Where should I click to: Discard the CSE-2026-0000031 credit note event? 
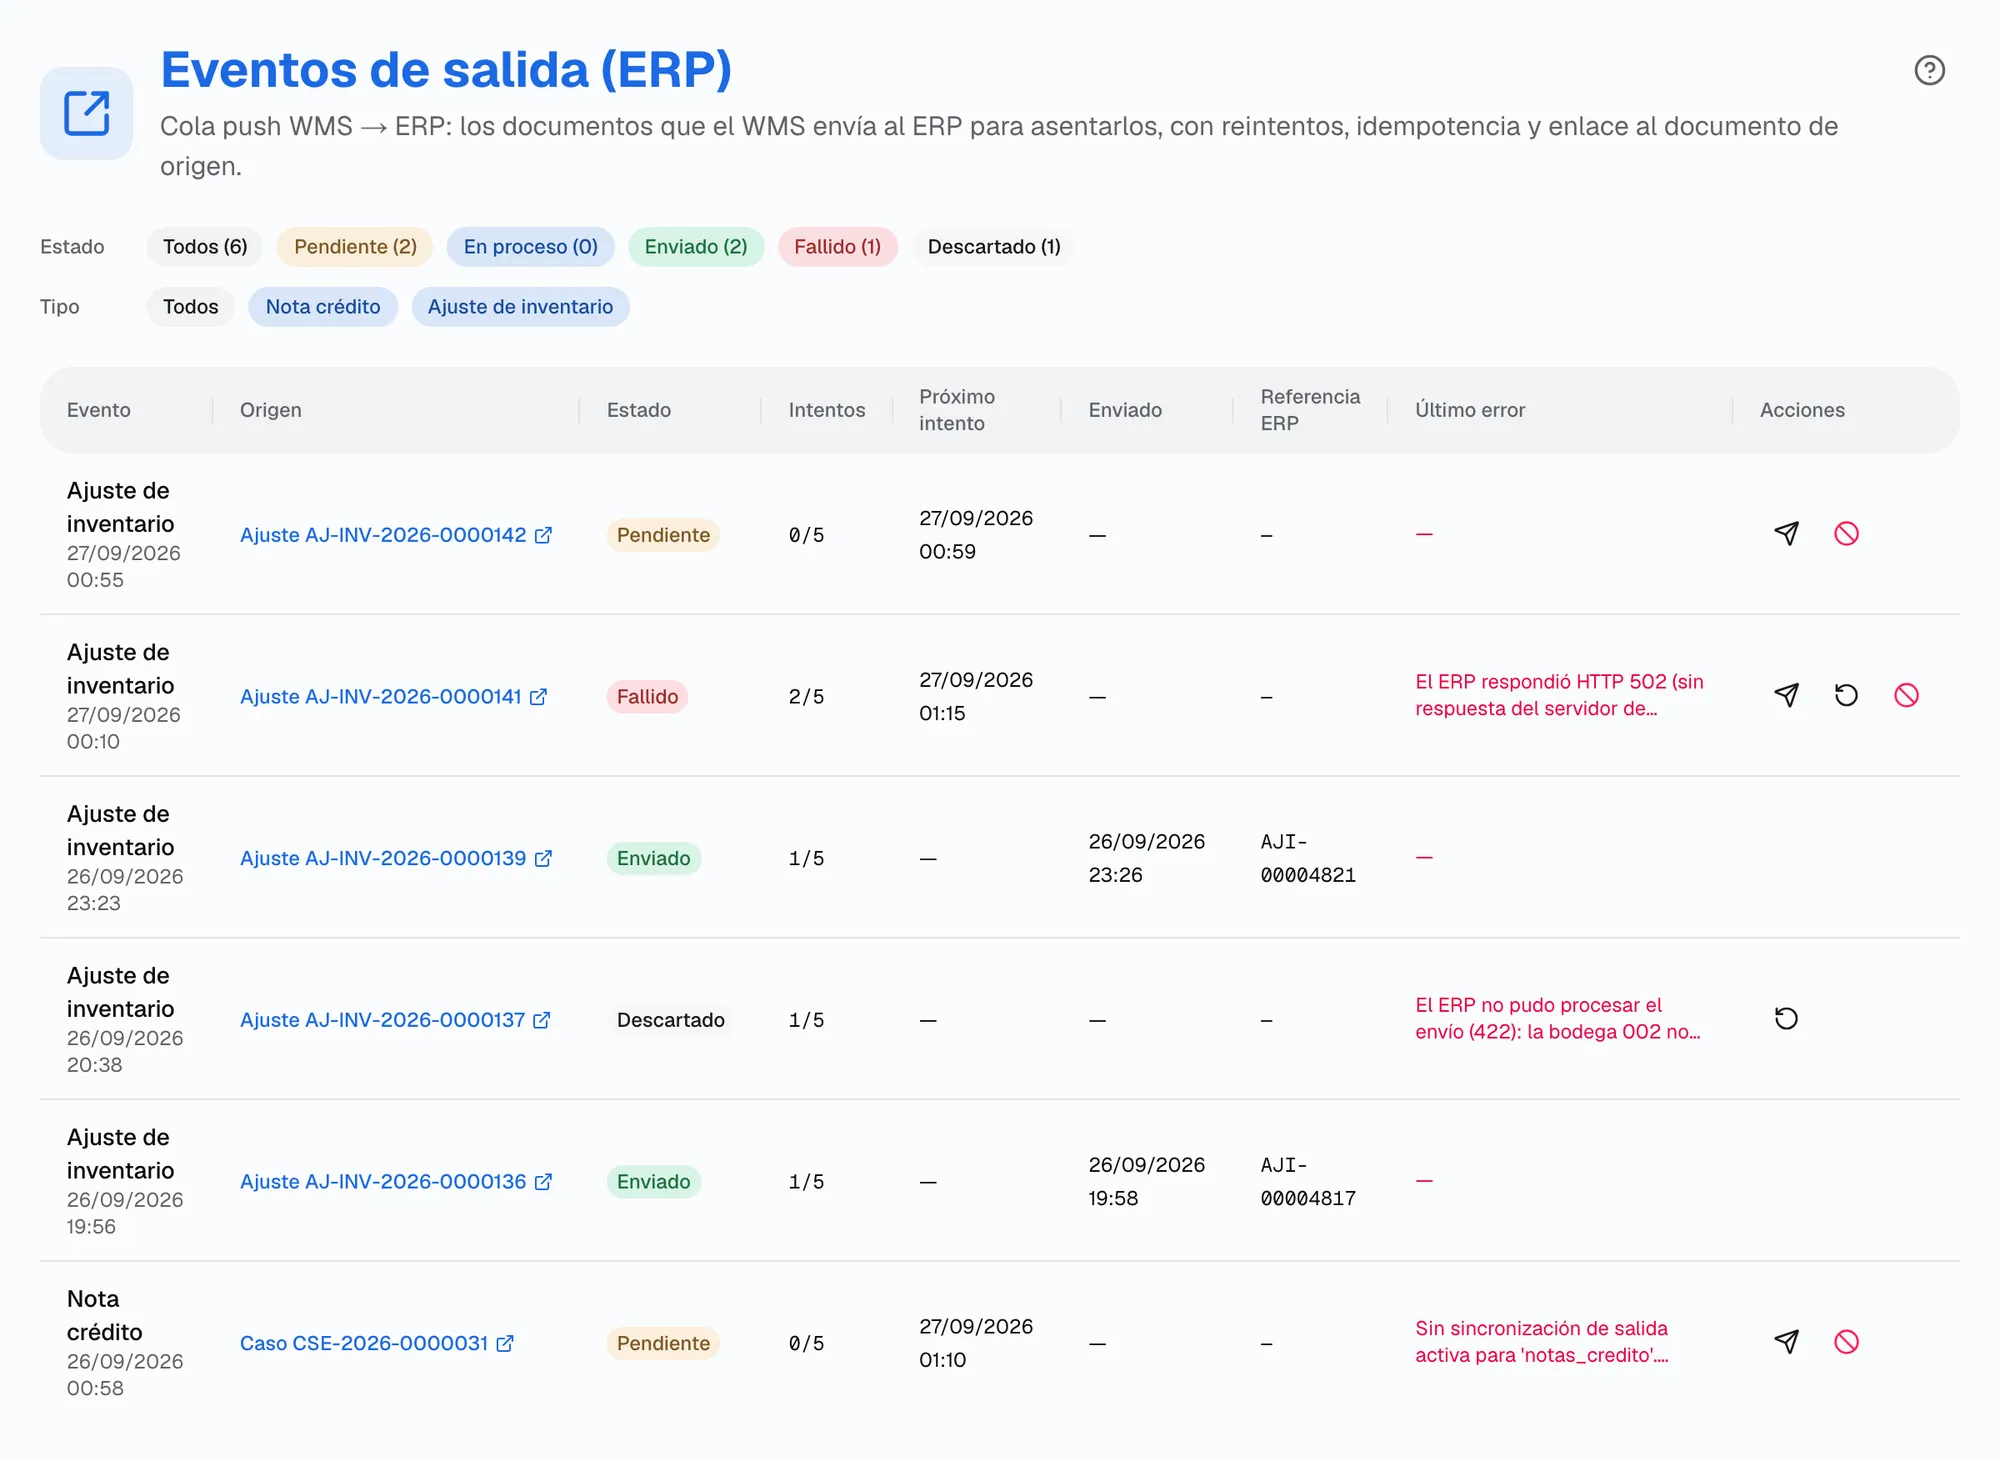coord(1846,1342)
